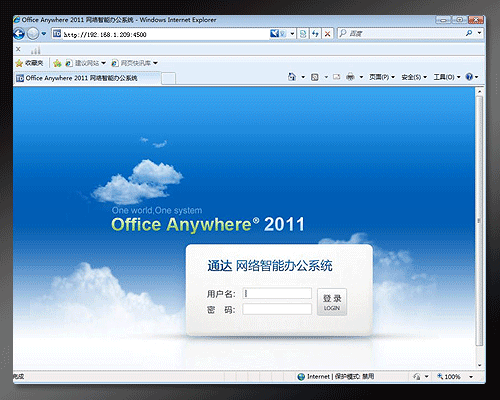Click the address bar URL 192.168.1.209:4500
The image size is (500, 400).
point(105,34)
